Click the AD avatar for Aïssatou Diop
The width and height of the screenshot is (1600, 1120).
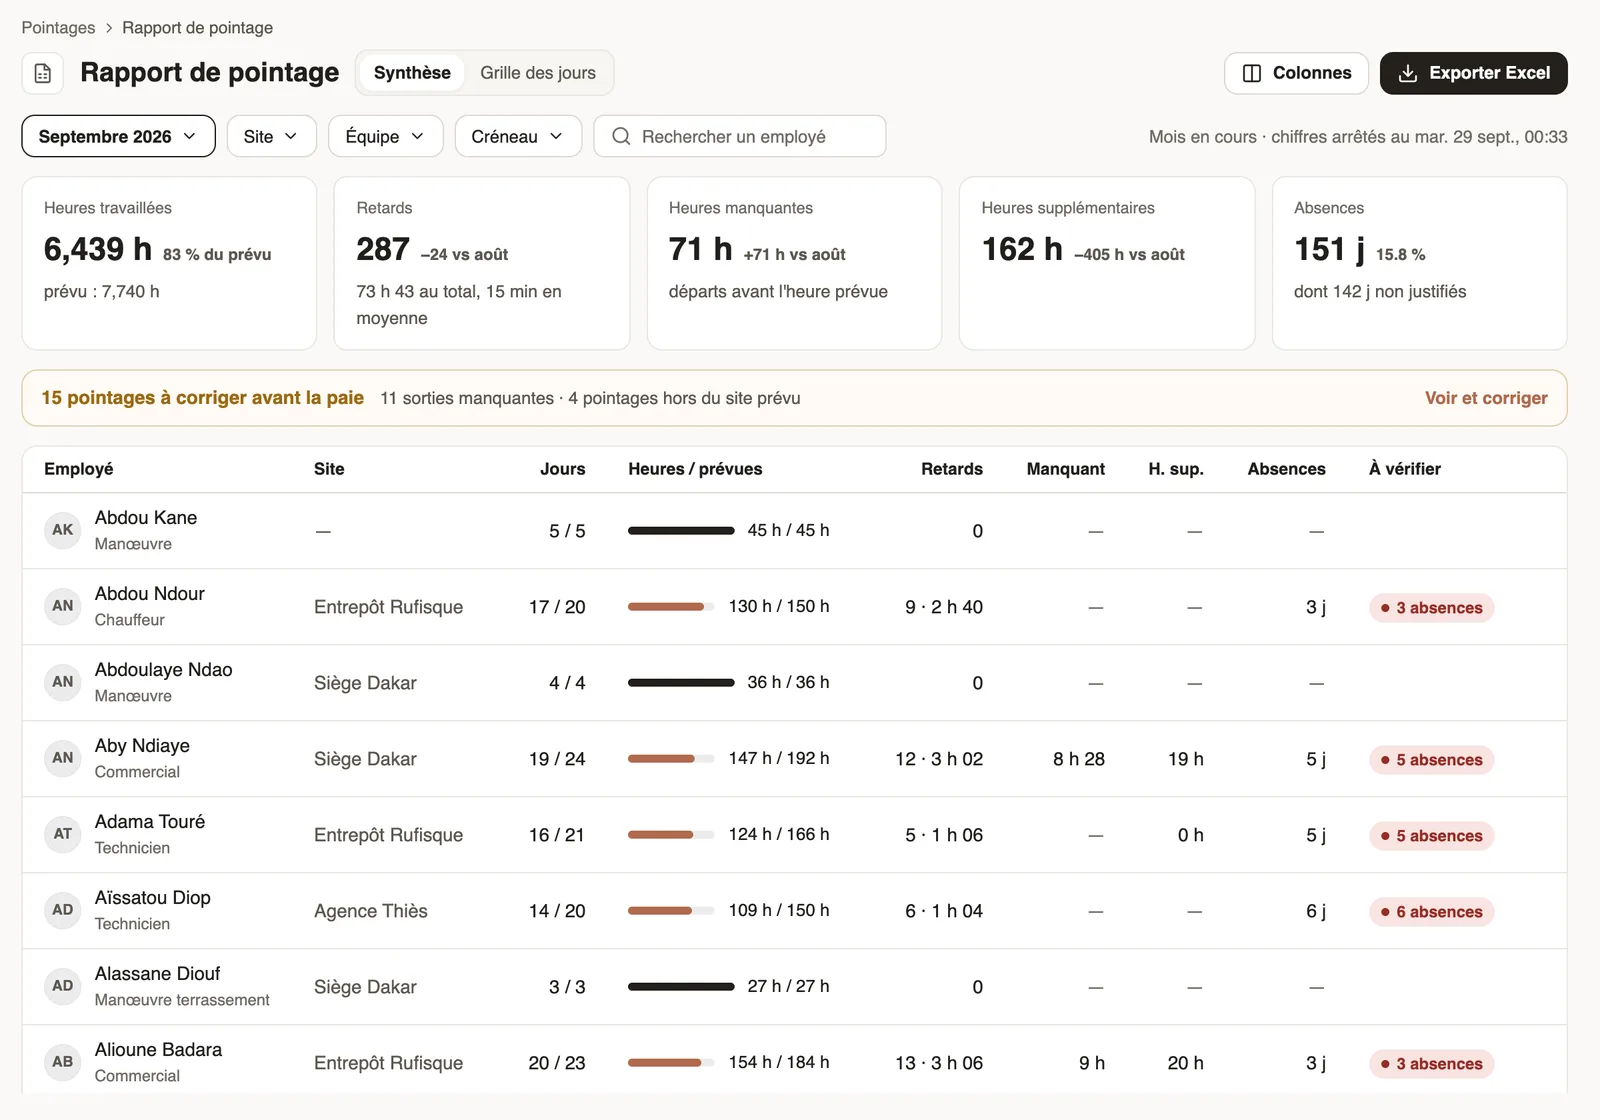(x=63, y=910)
